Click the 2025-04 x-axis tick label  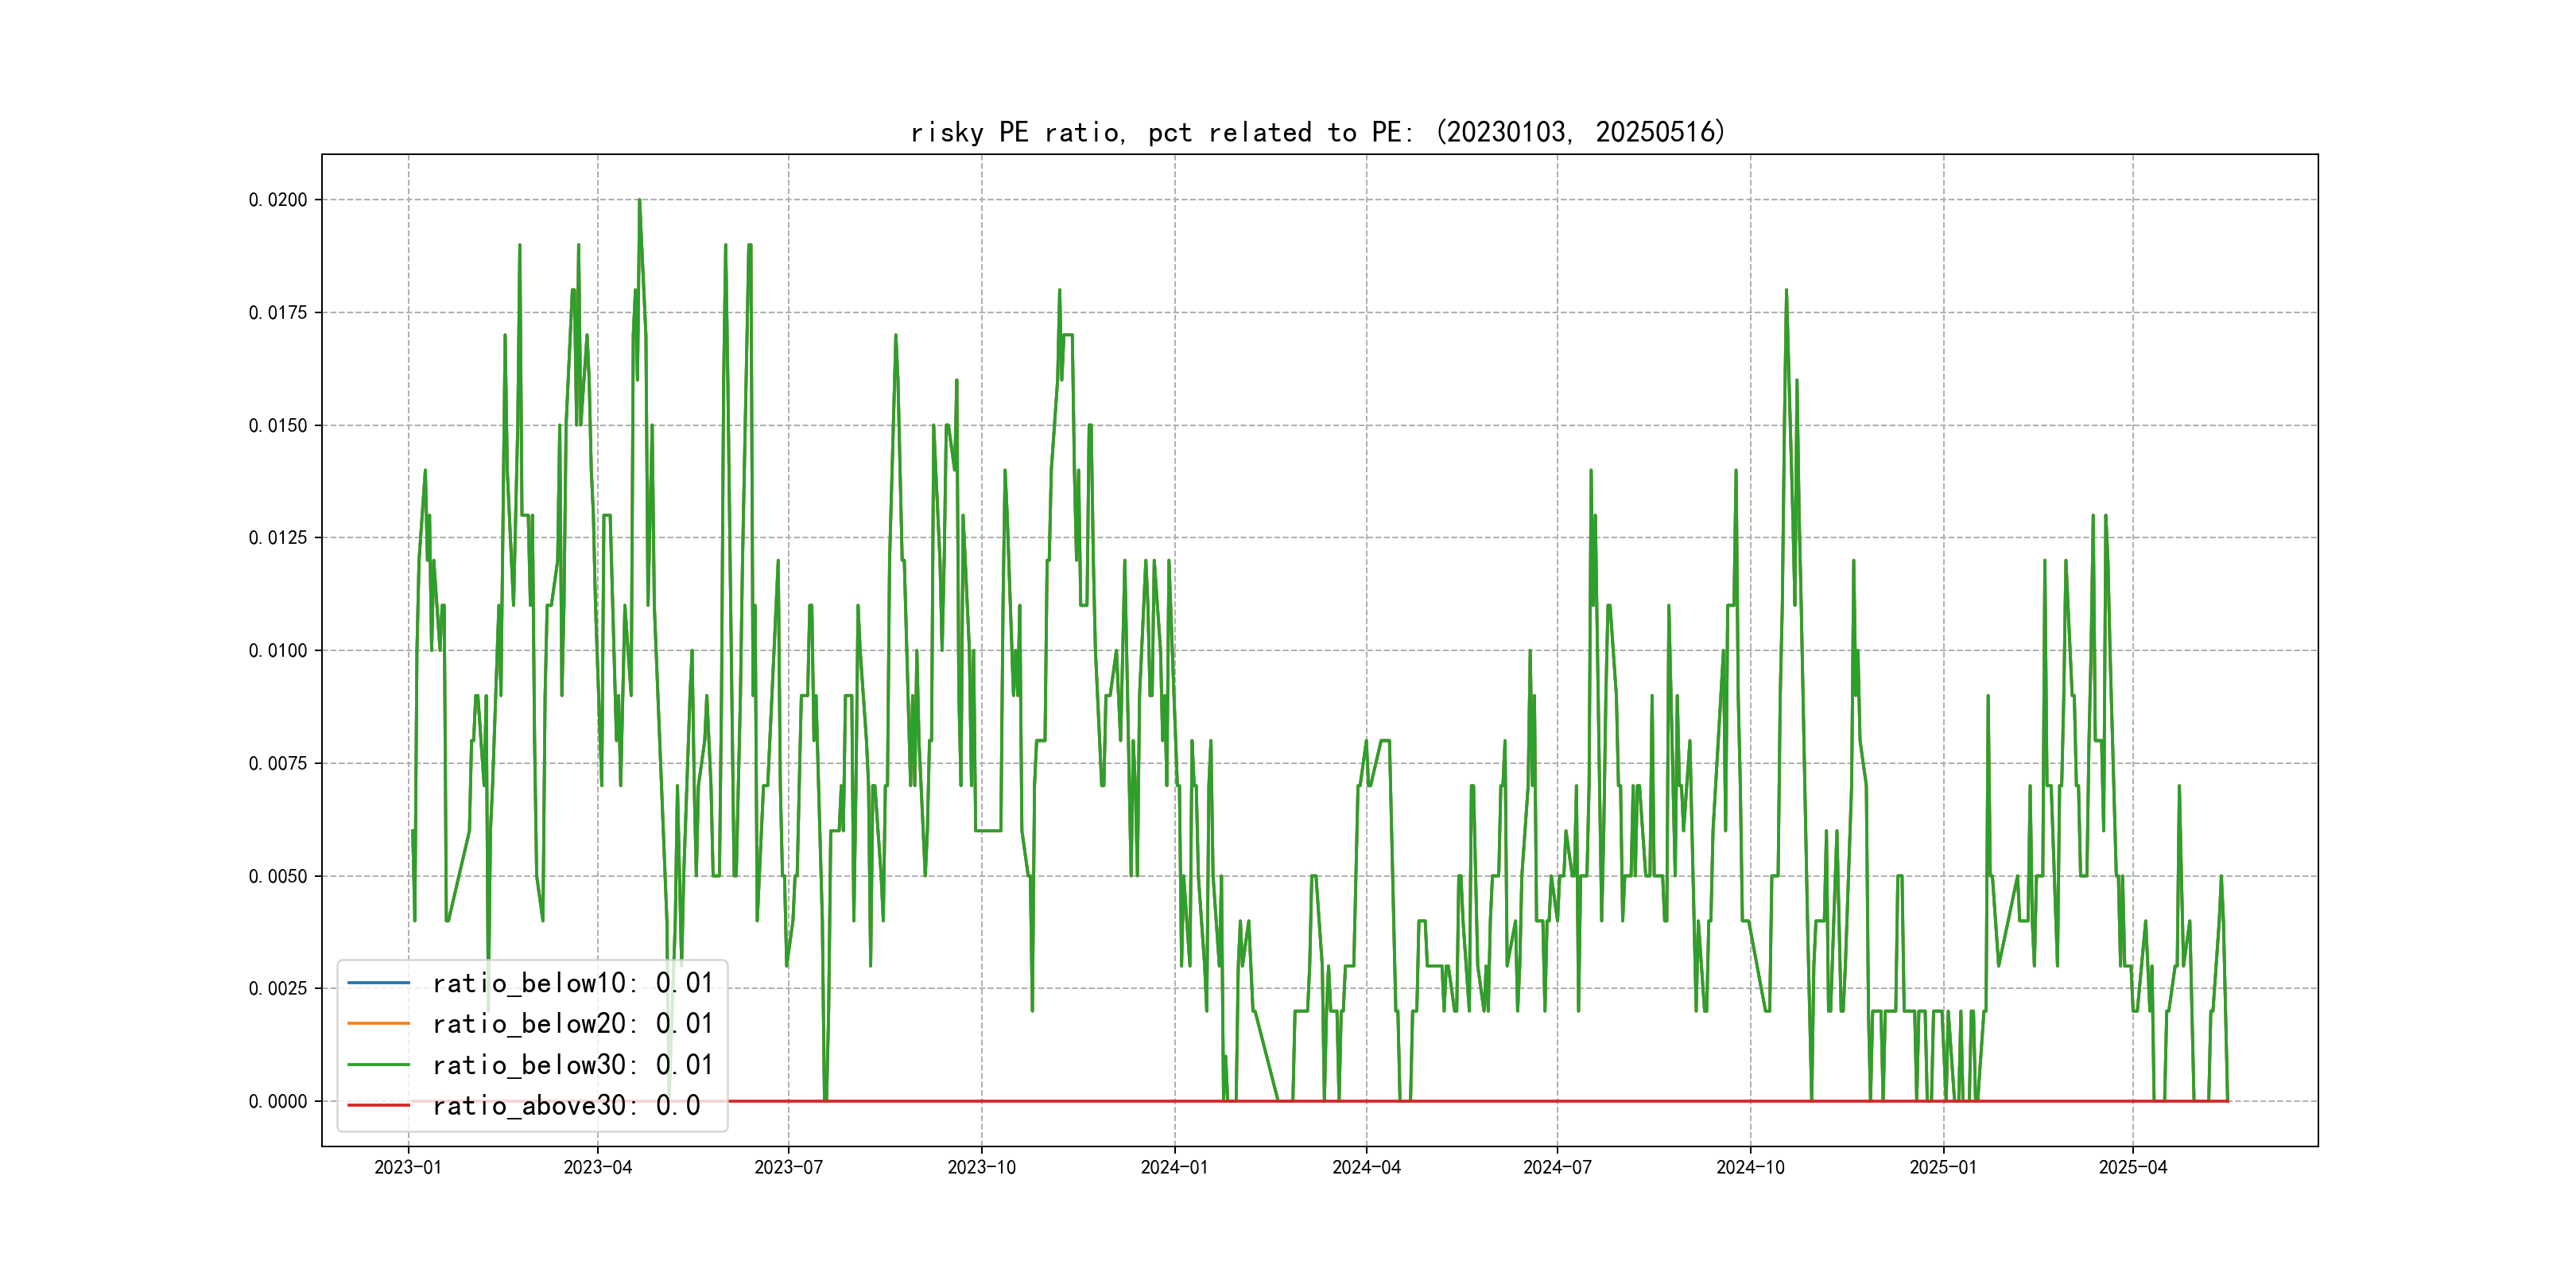tap(2132, 1168)
